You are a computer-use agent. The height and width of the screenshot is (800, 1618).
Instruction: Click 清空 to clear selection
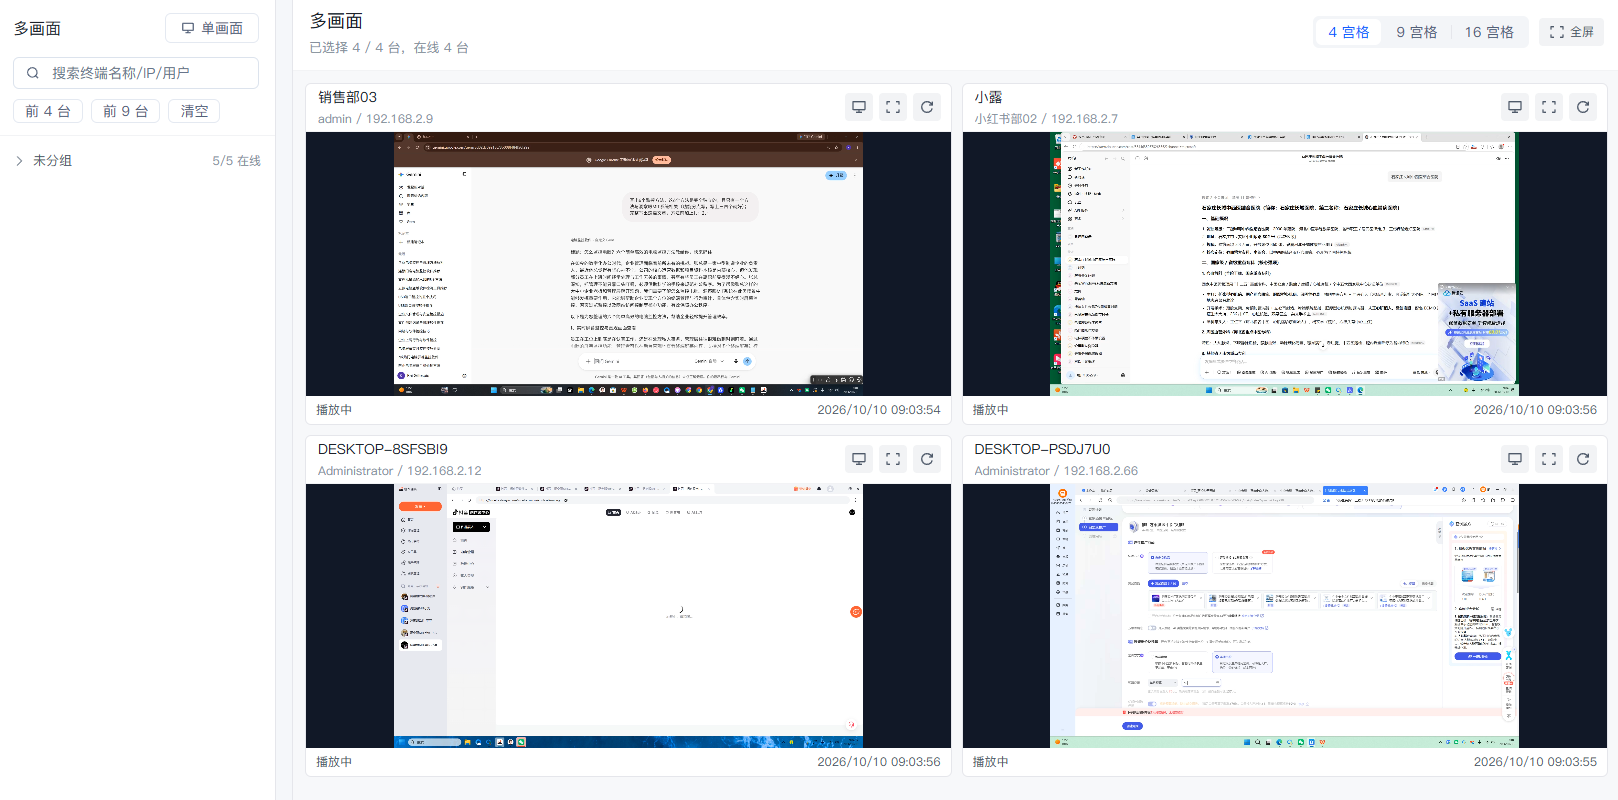(x=194, y=111)
